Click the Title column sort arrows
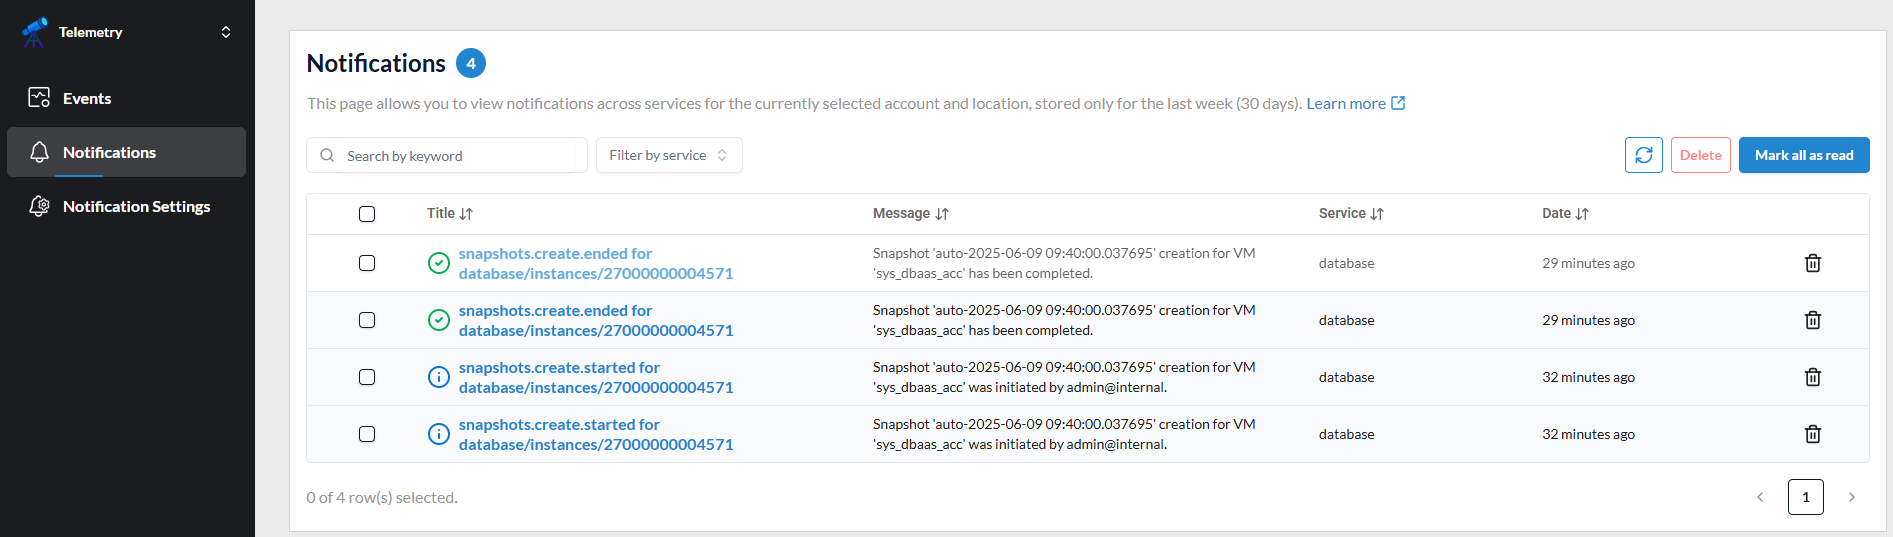The height and width of the screenshot is (537, 1893). (x=466, y=214)
